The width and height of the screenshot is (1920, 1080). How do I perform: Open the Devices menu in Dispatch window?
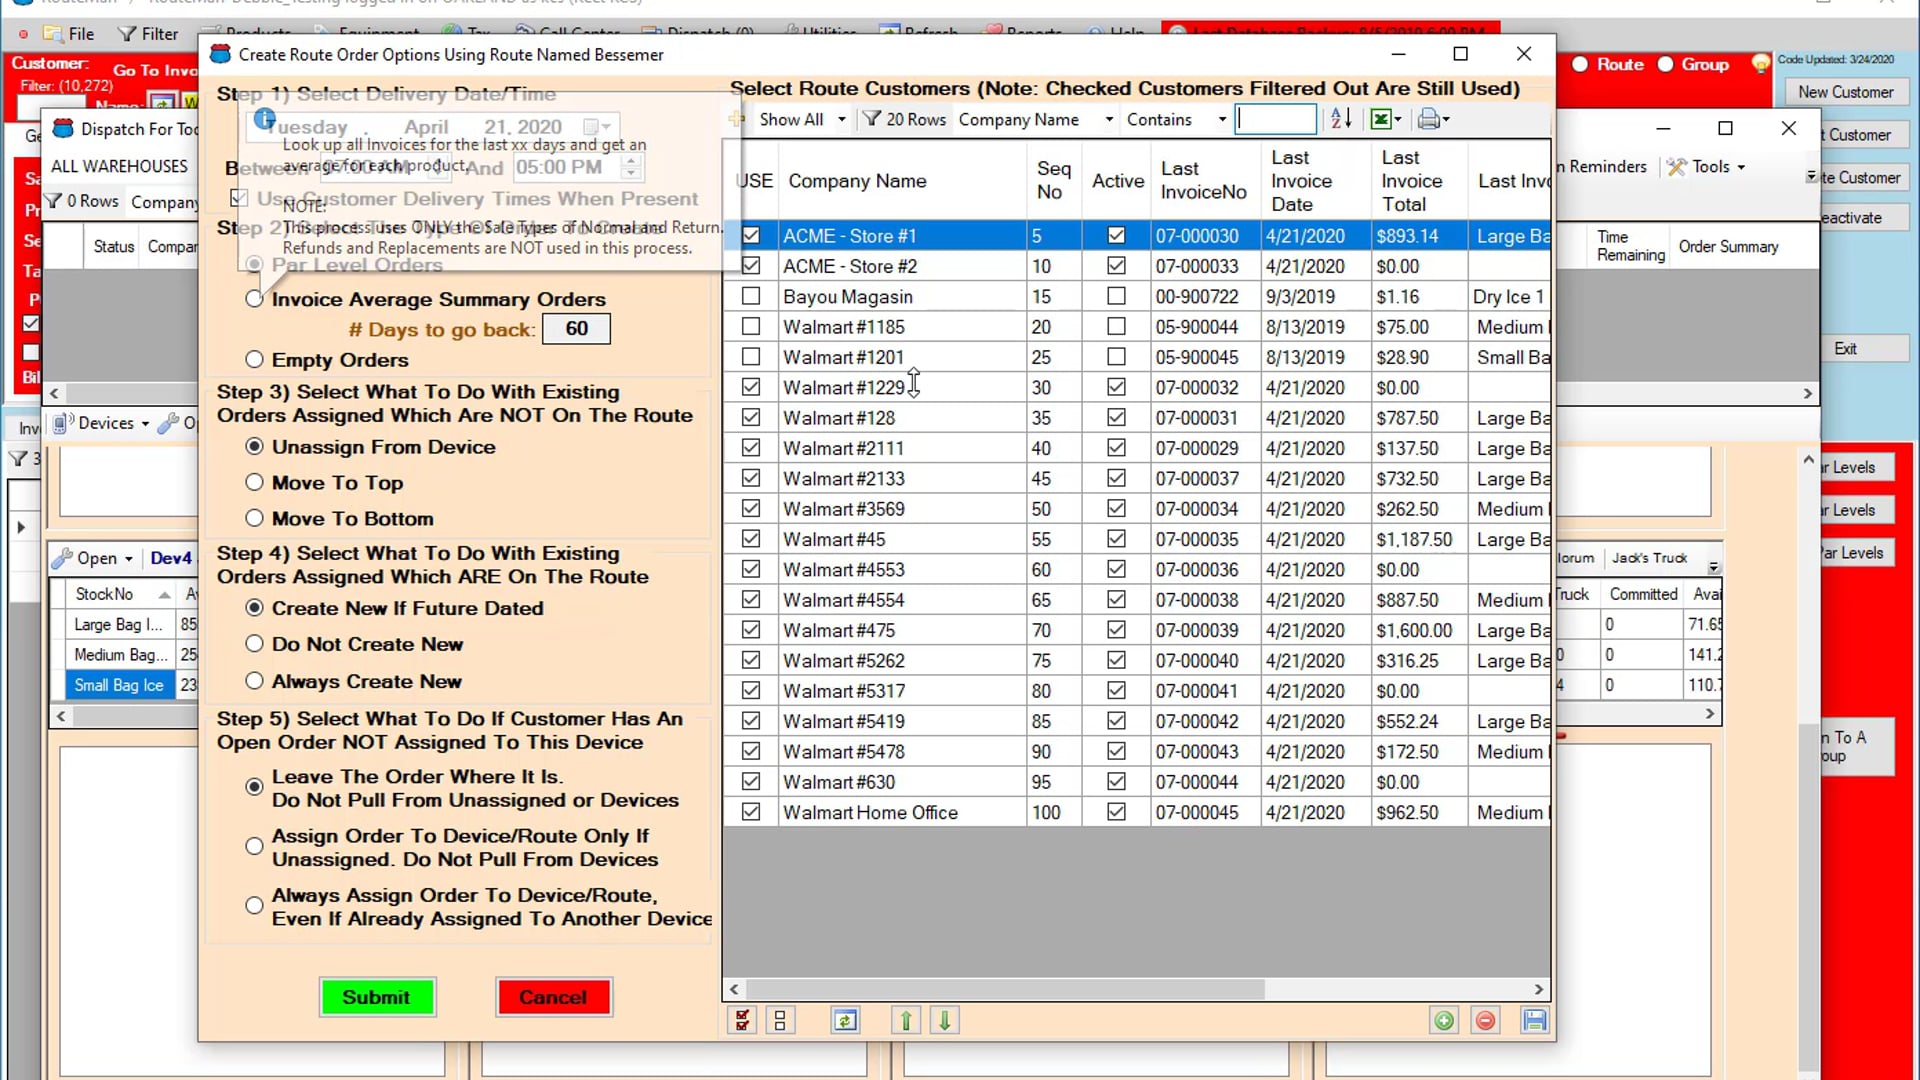101,423
